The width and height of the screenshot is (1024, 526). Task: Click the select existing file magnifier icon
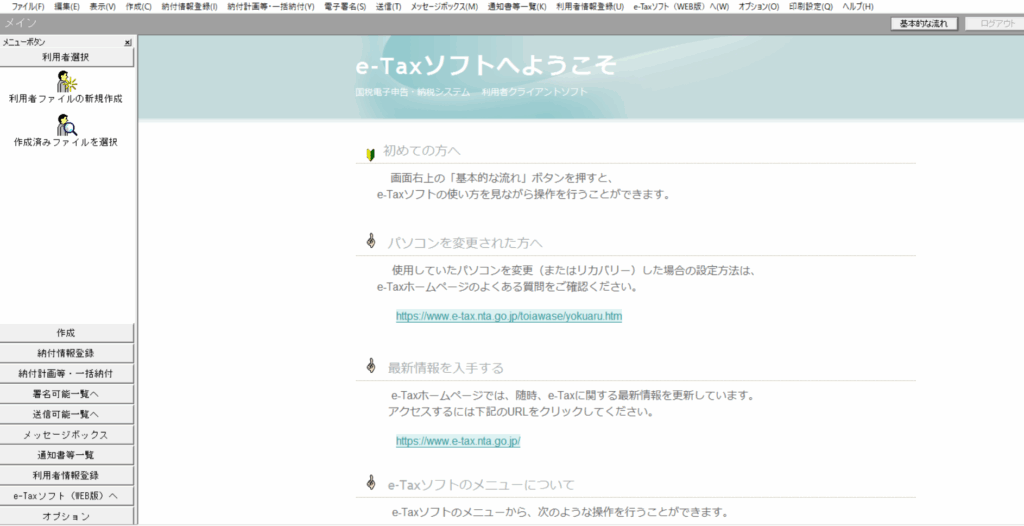pyautogui.click(x=67, y=124)
